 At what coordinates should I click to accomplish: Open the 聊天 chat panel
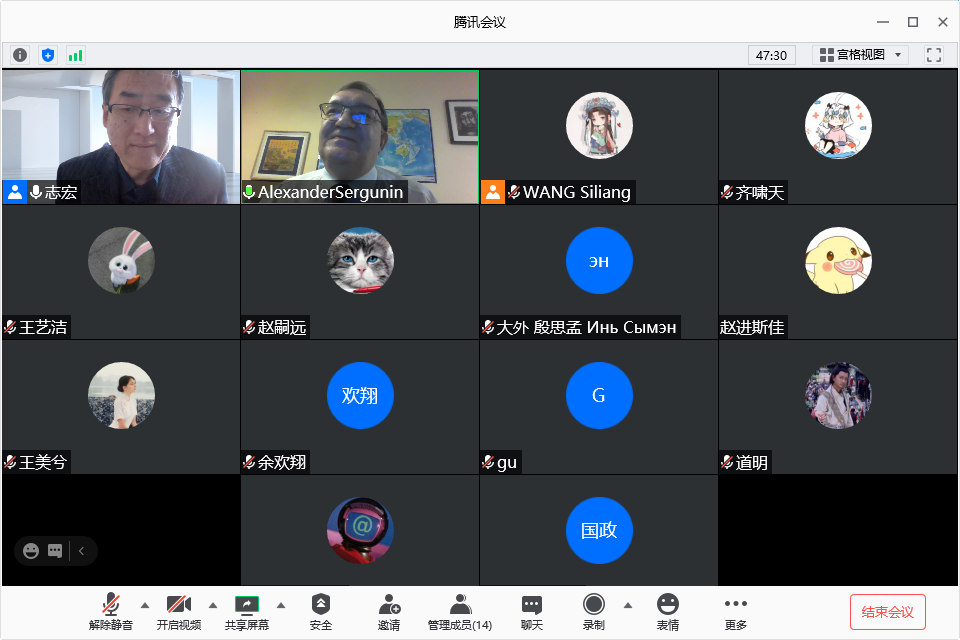point(532,611)
